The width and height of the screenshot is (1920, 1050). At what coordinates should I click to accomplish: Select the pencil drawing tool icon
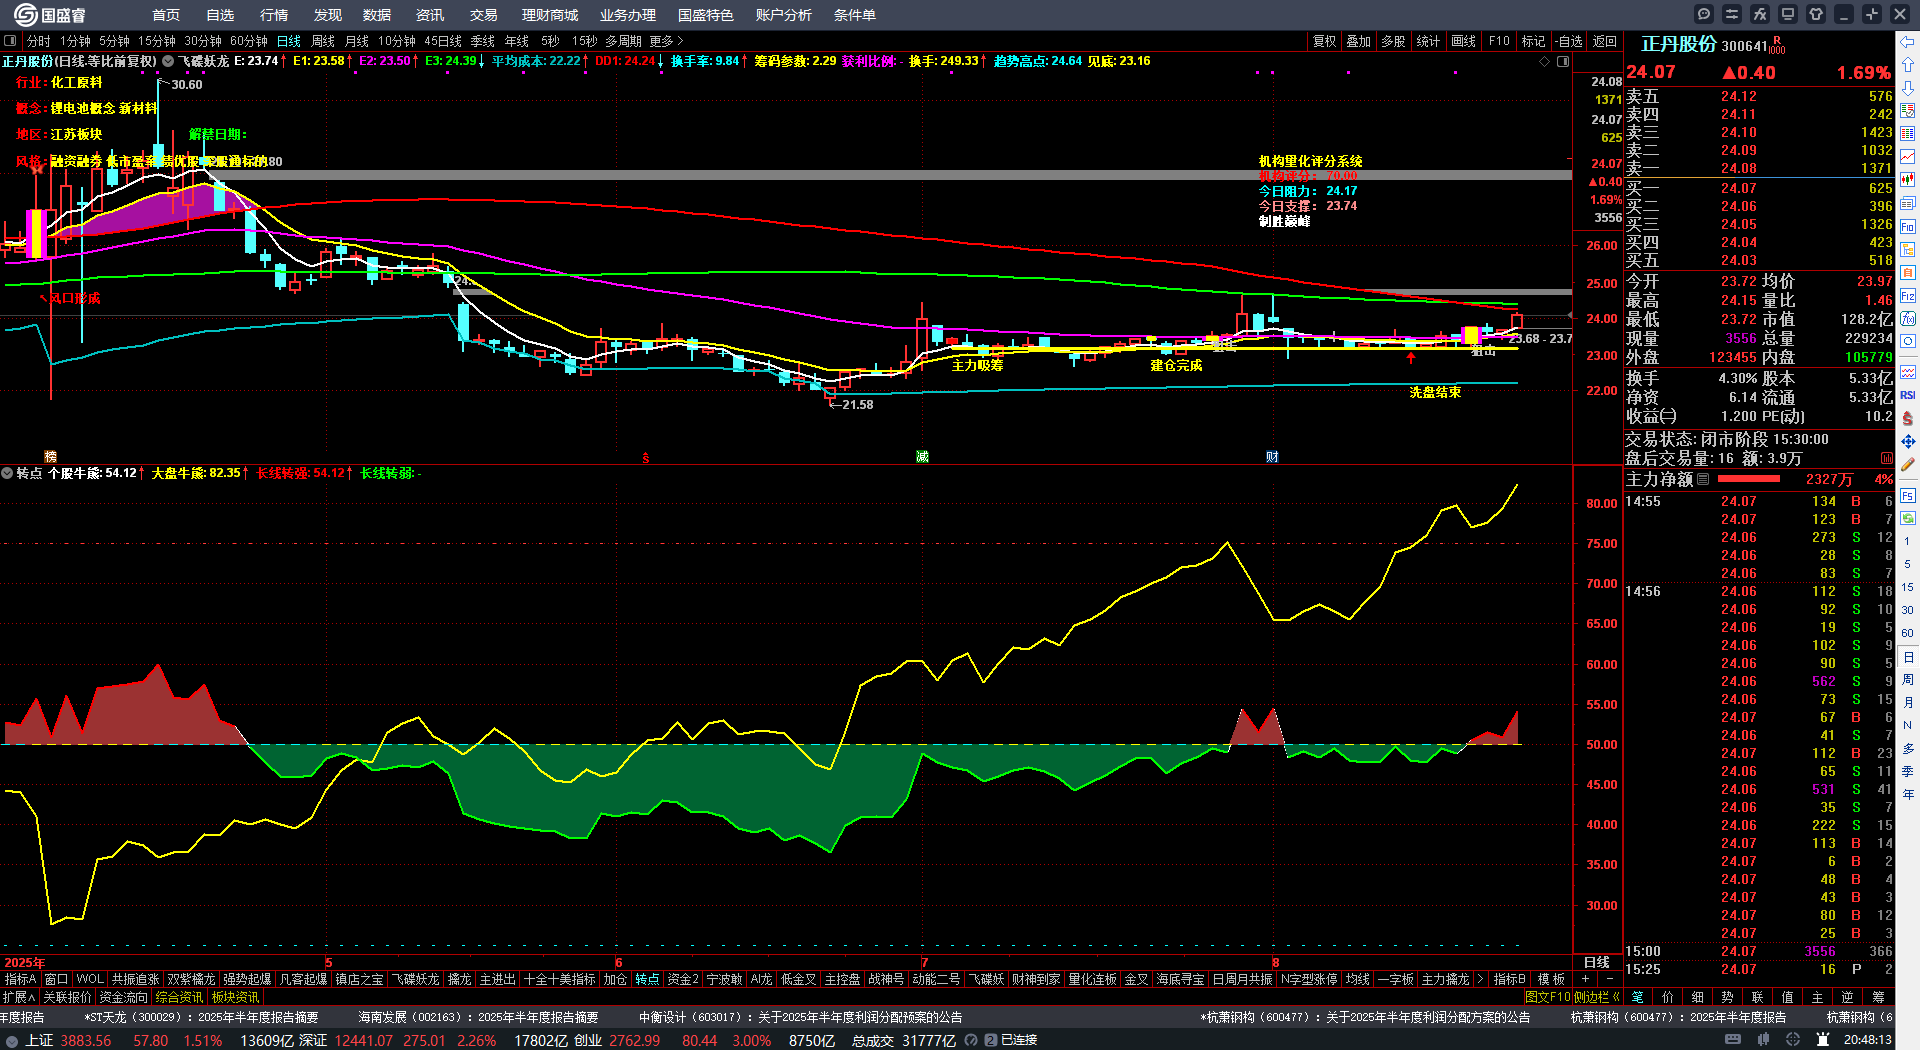click(x=1908, y=464)
